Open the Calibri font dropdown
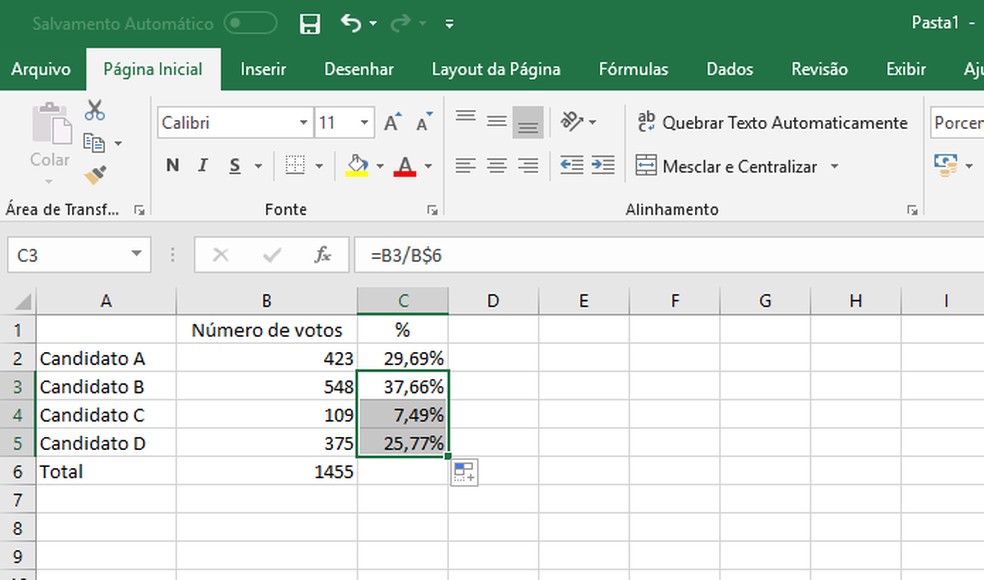 305,122
